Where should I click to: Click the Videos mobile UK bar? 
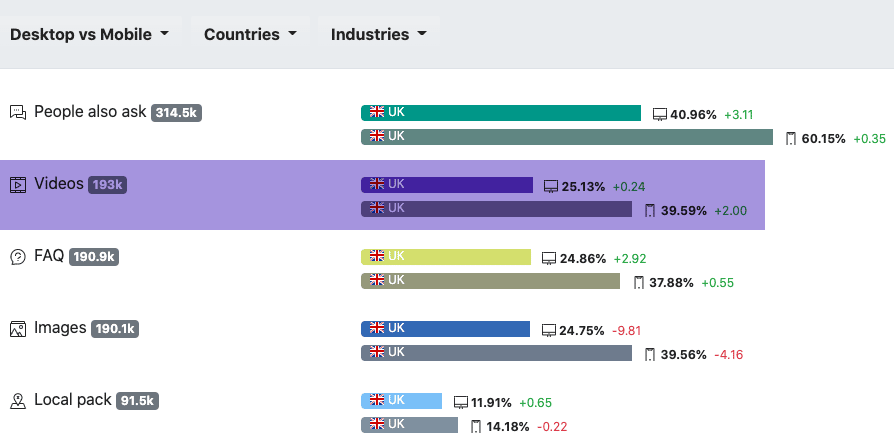tap(496, 209)
